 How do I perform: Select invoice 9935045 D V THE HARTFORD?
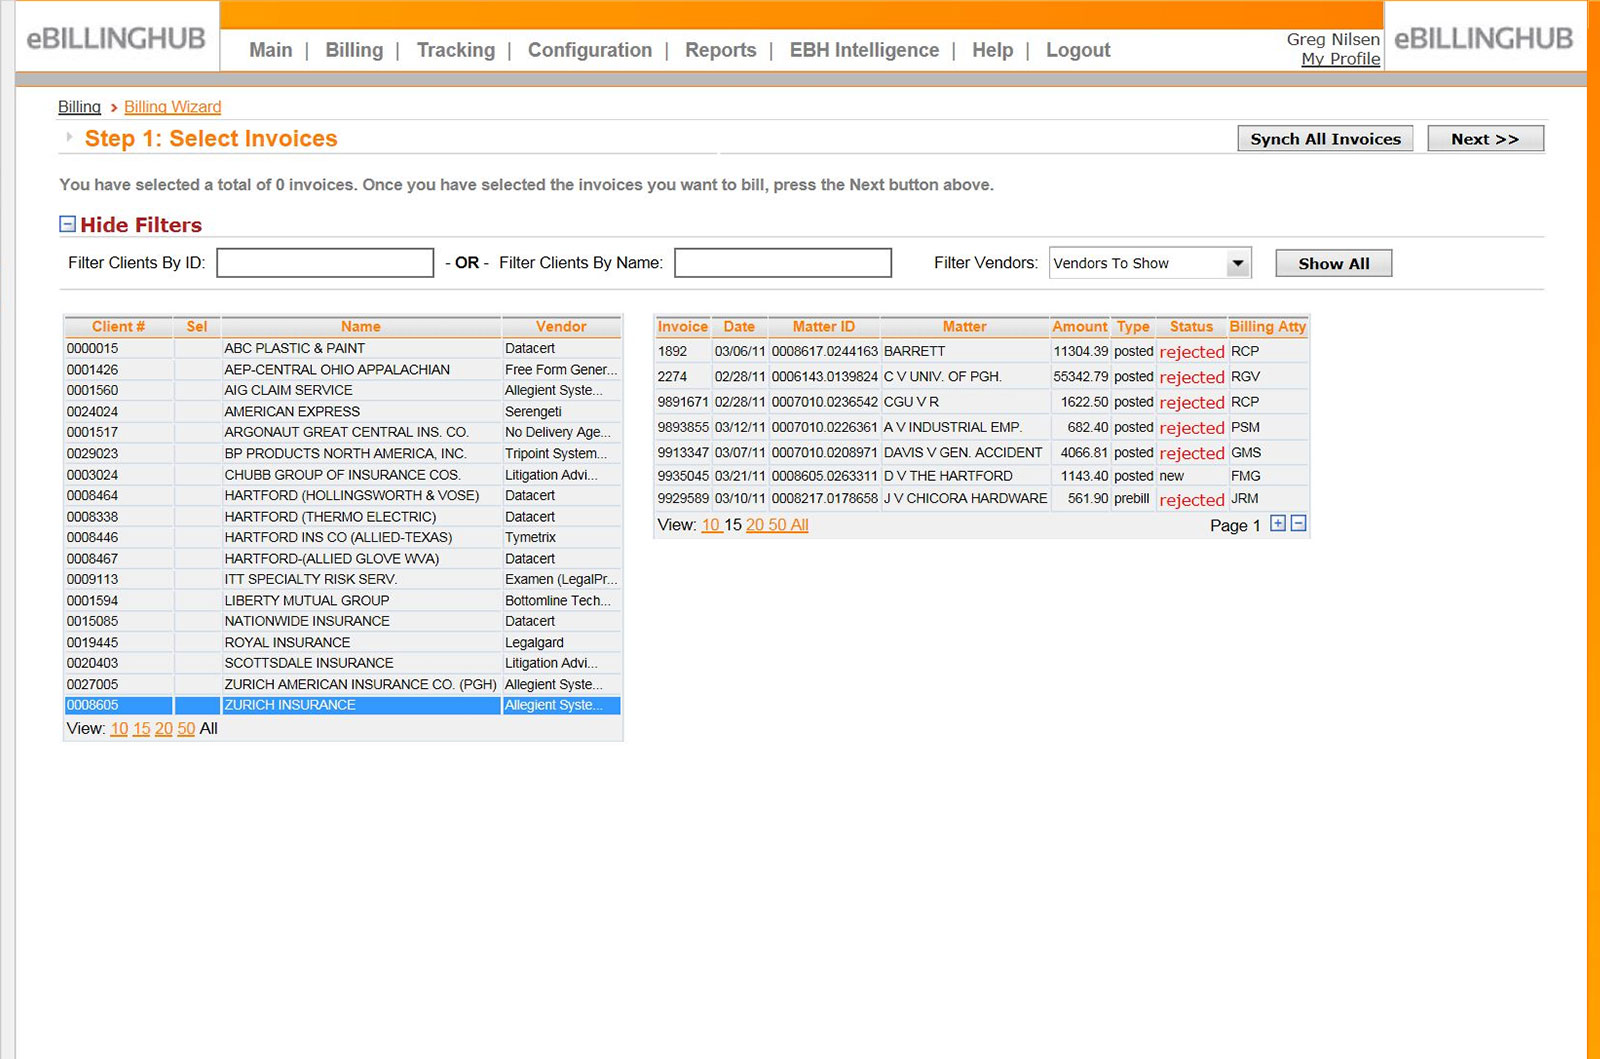[x=981, y=476]
